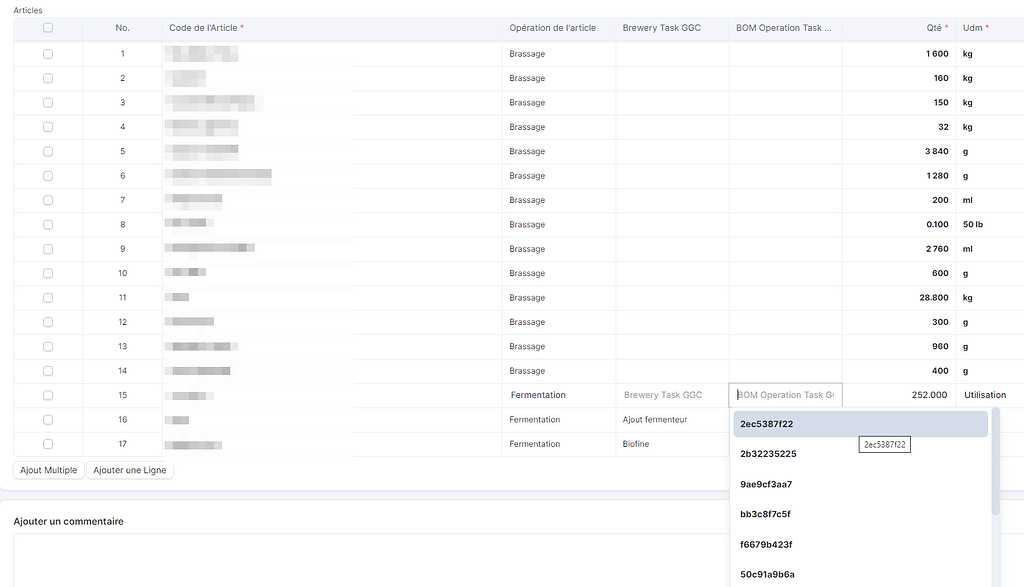
Task: Click the Brewery Task GGC field on row 15
Action: click(x=670, y=394)
